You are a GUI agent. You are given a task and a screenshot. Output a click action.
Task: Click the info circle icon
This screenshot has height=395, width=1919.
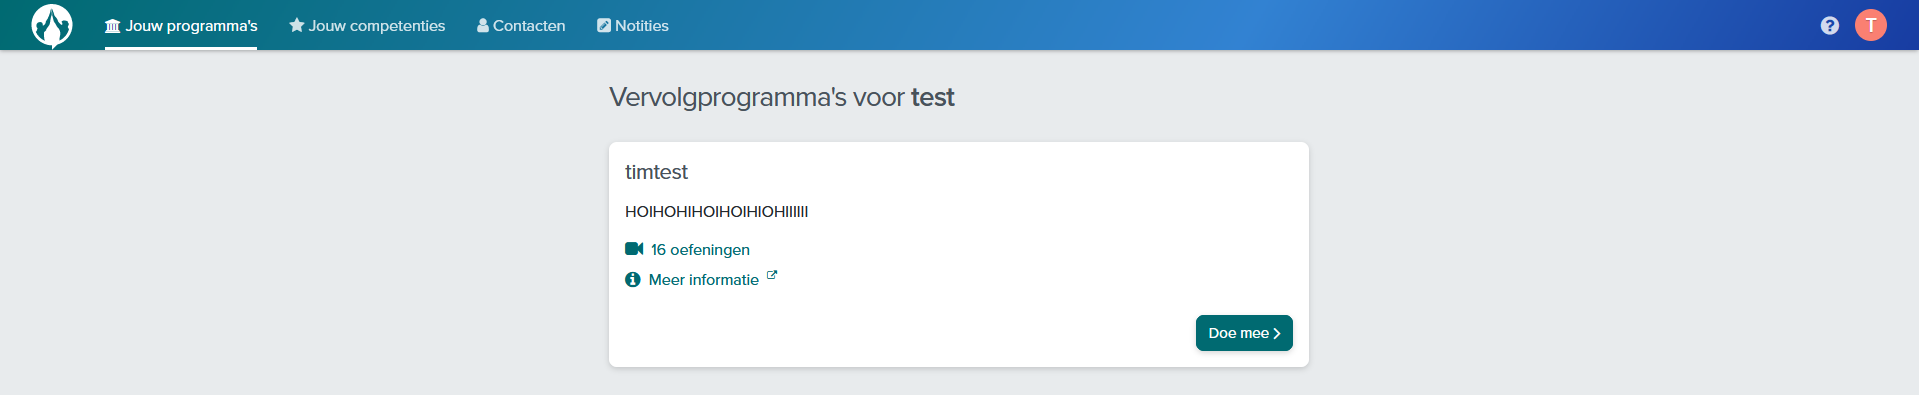coord(633,280)
